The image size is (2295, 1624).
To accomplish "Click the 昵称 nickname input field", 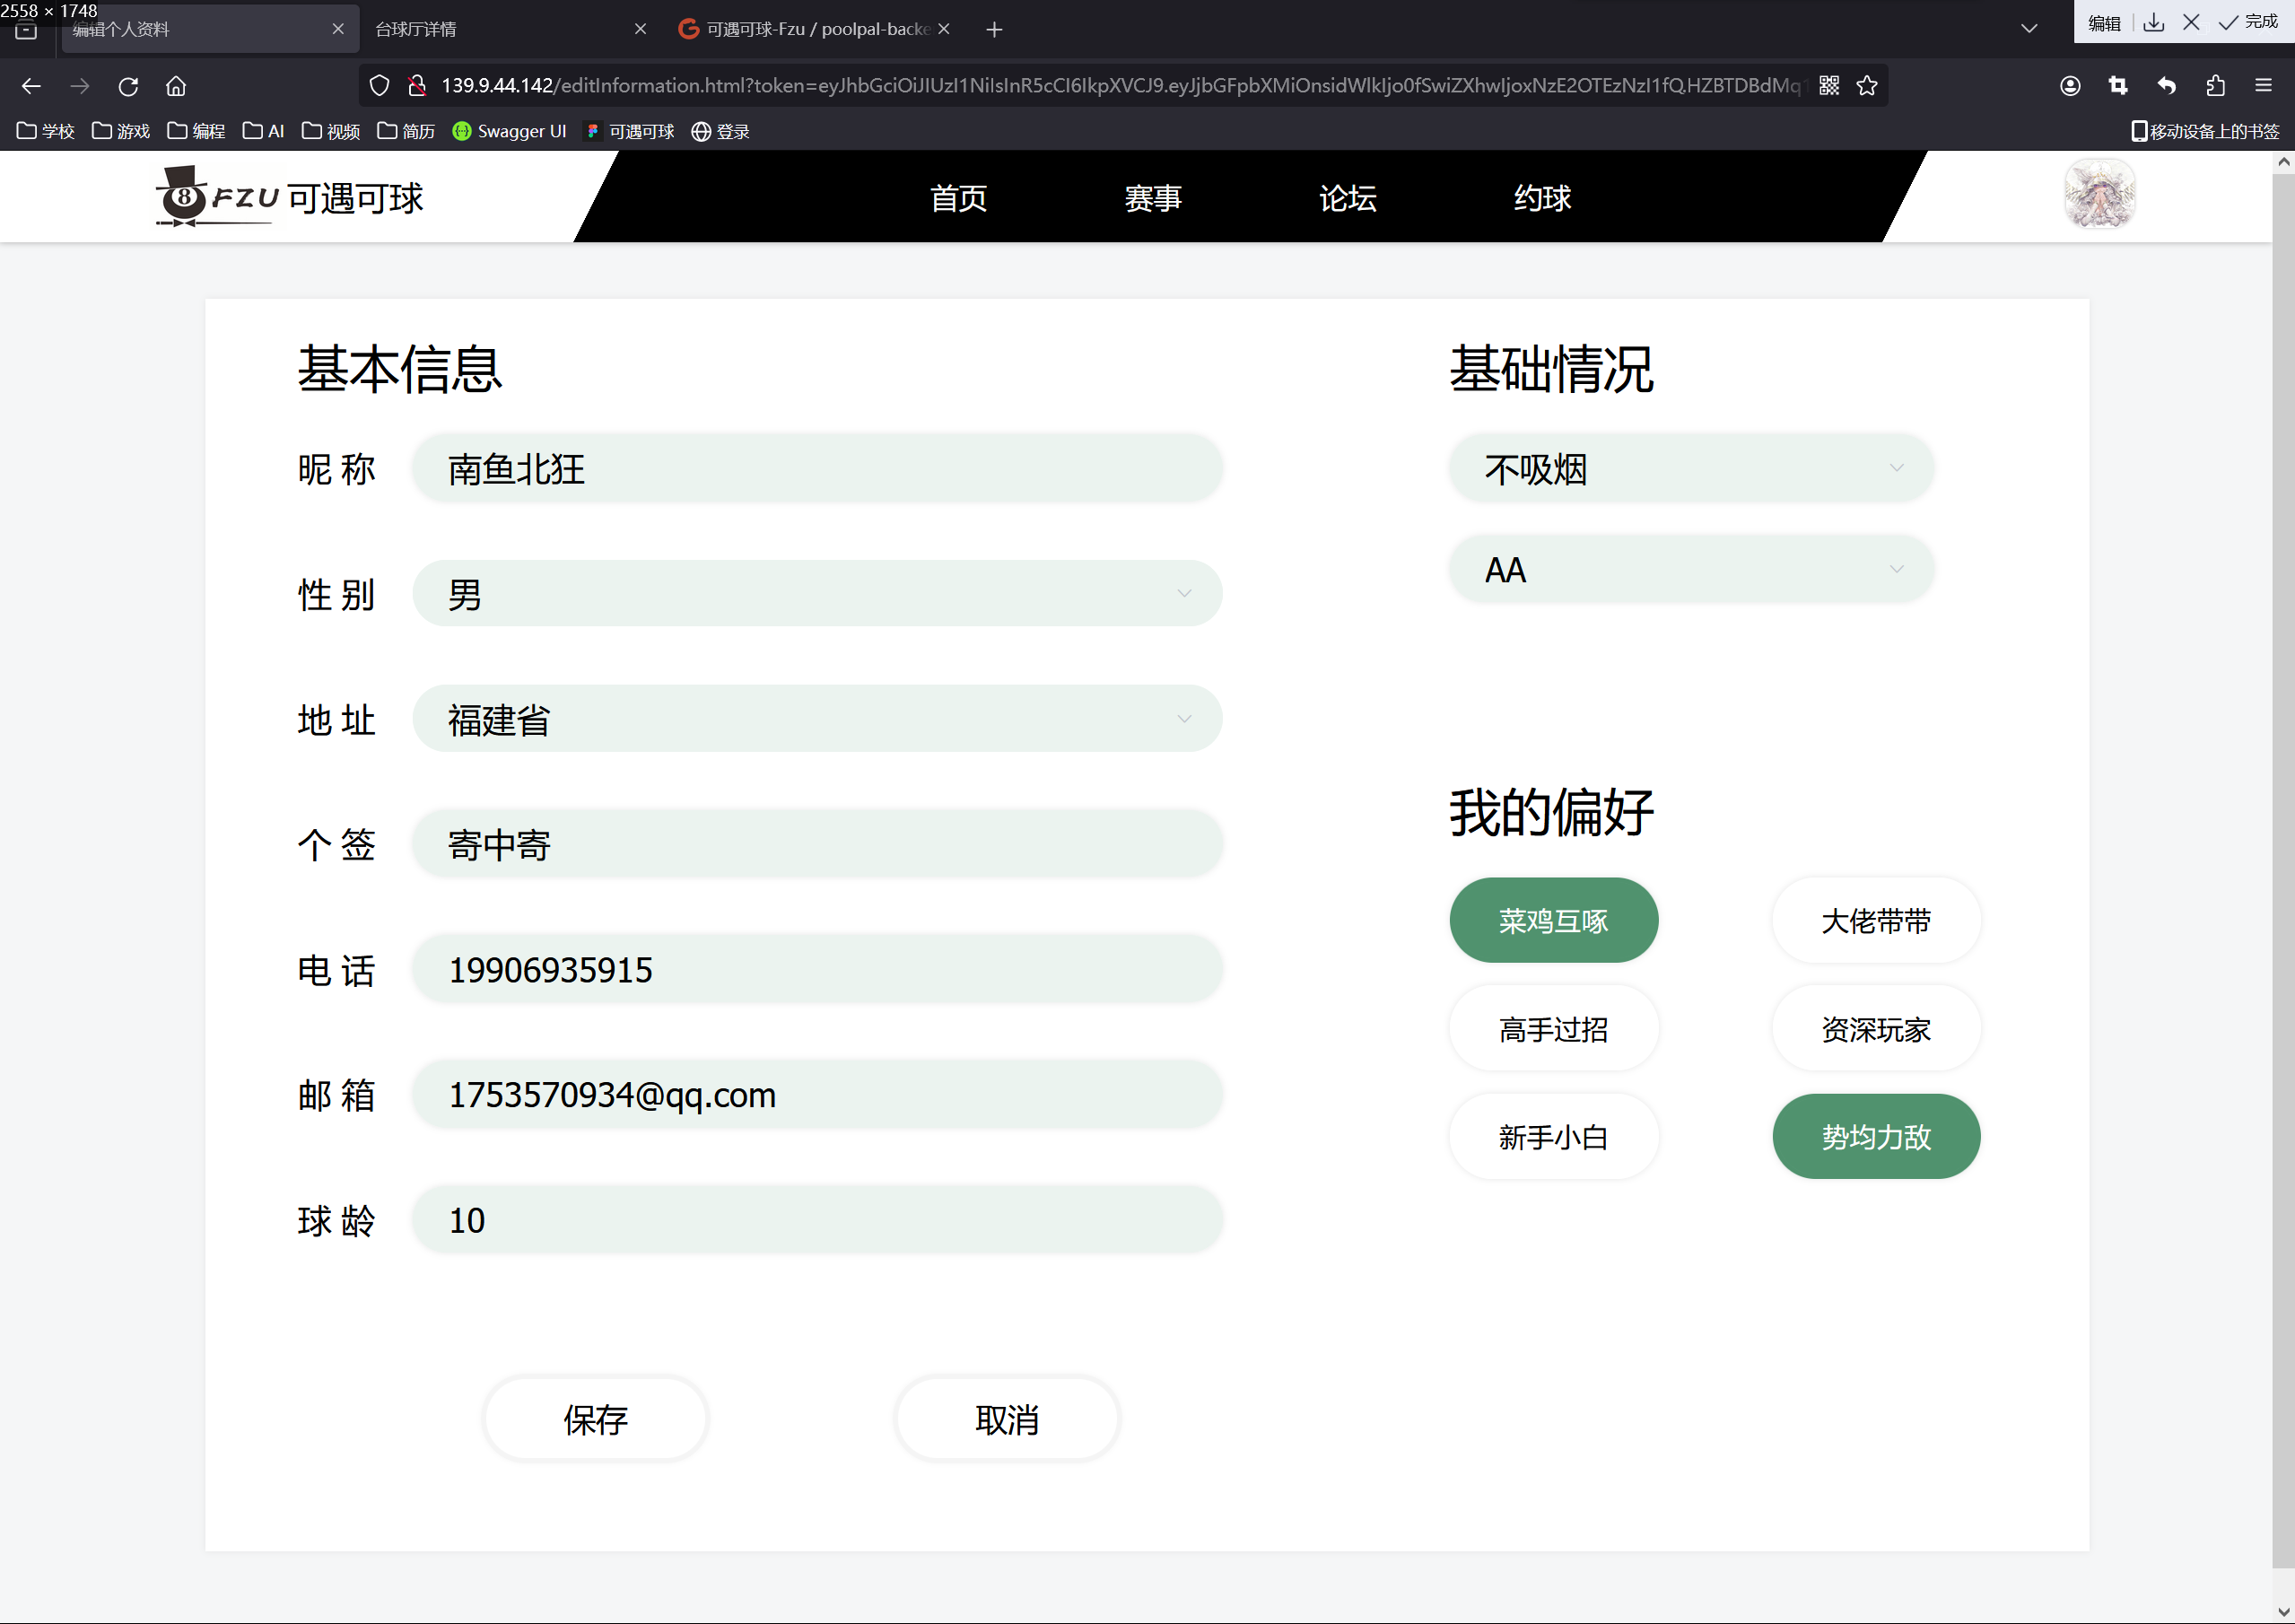I will pos(816,468).
